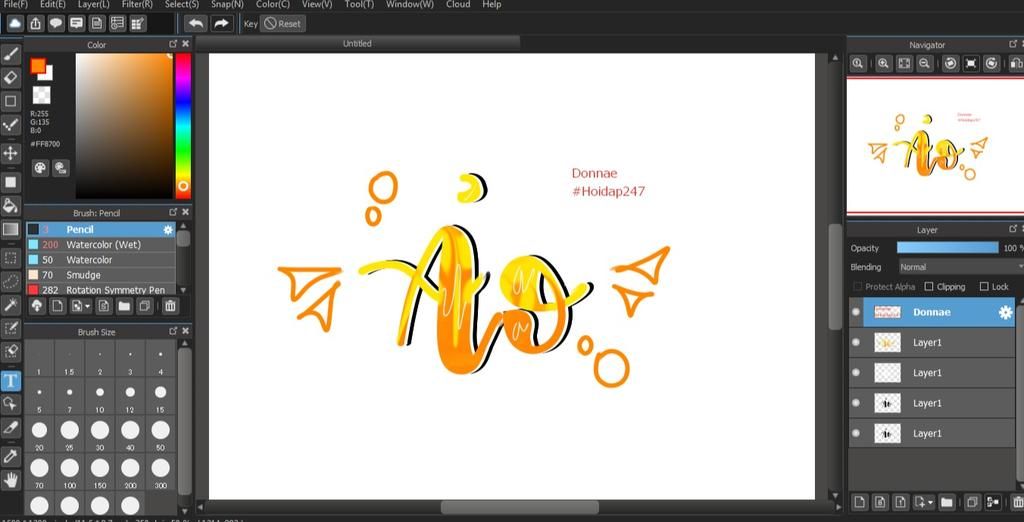Screen dimensions: 1024x522
Task: Hide Layer1 with the empty transparent thumbnail
Action: point(856,372)
